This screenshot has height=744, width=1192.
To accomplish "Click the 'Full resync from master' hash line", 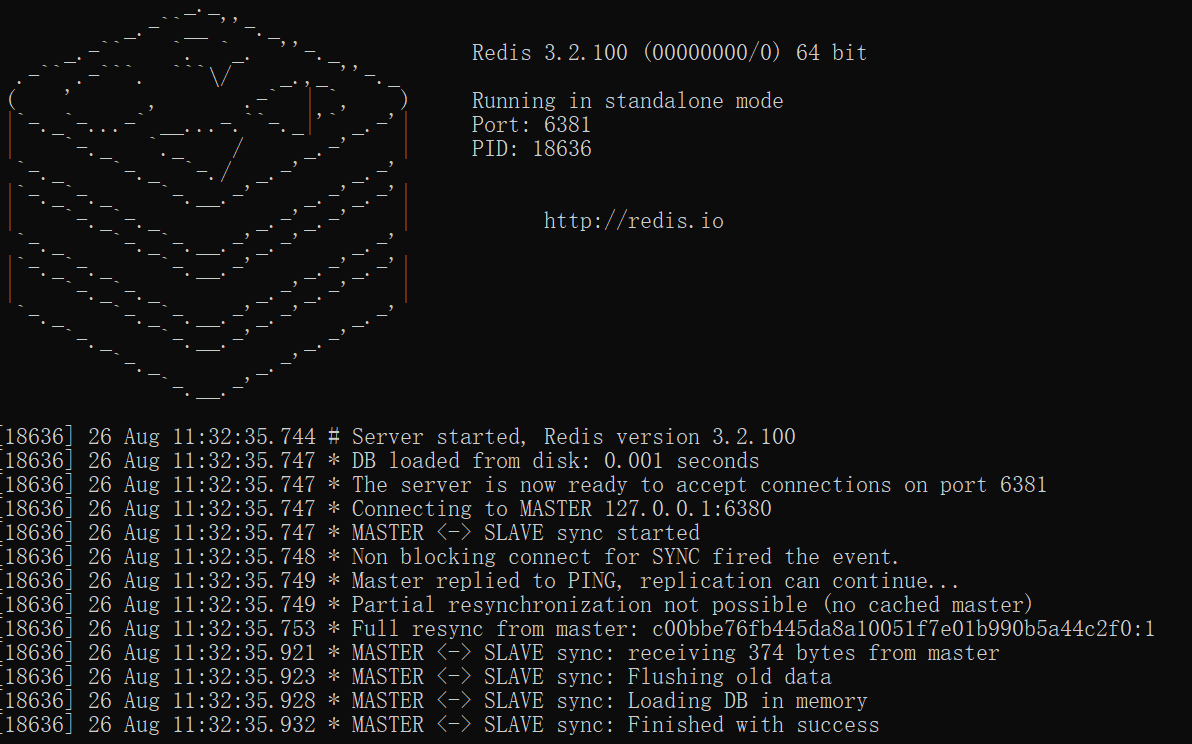I will (x=578, y=628).
